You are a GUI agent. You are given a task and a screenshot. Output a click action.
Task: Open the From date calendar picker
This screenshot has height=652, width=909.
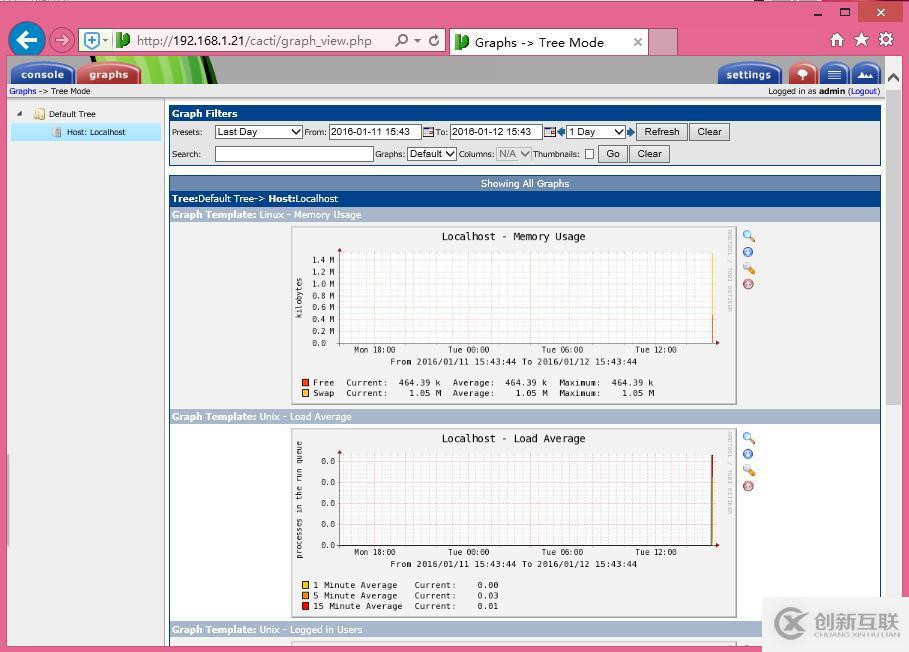tap(428, 132)
